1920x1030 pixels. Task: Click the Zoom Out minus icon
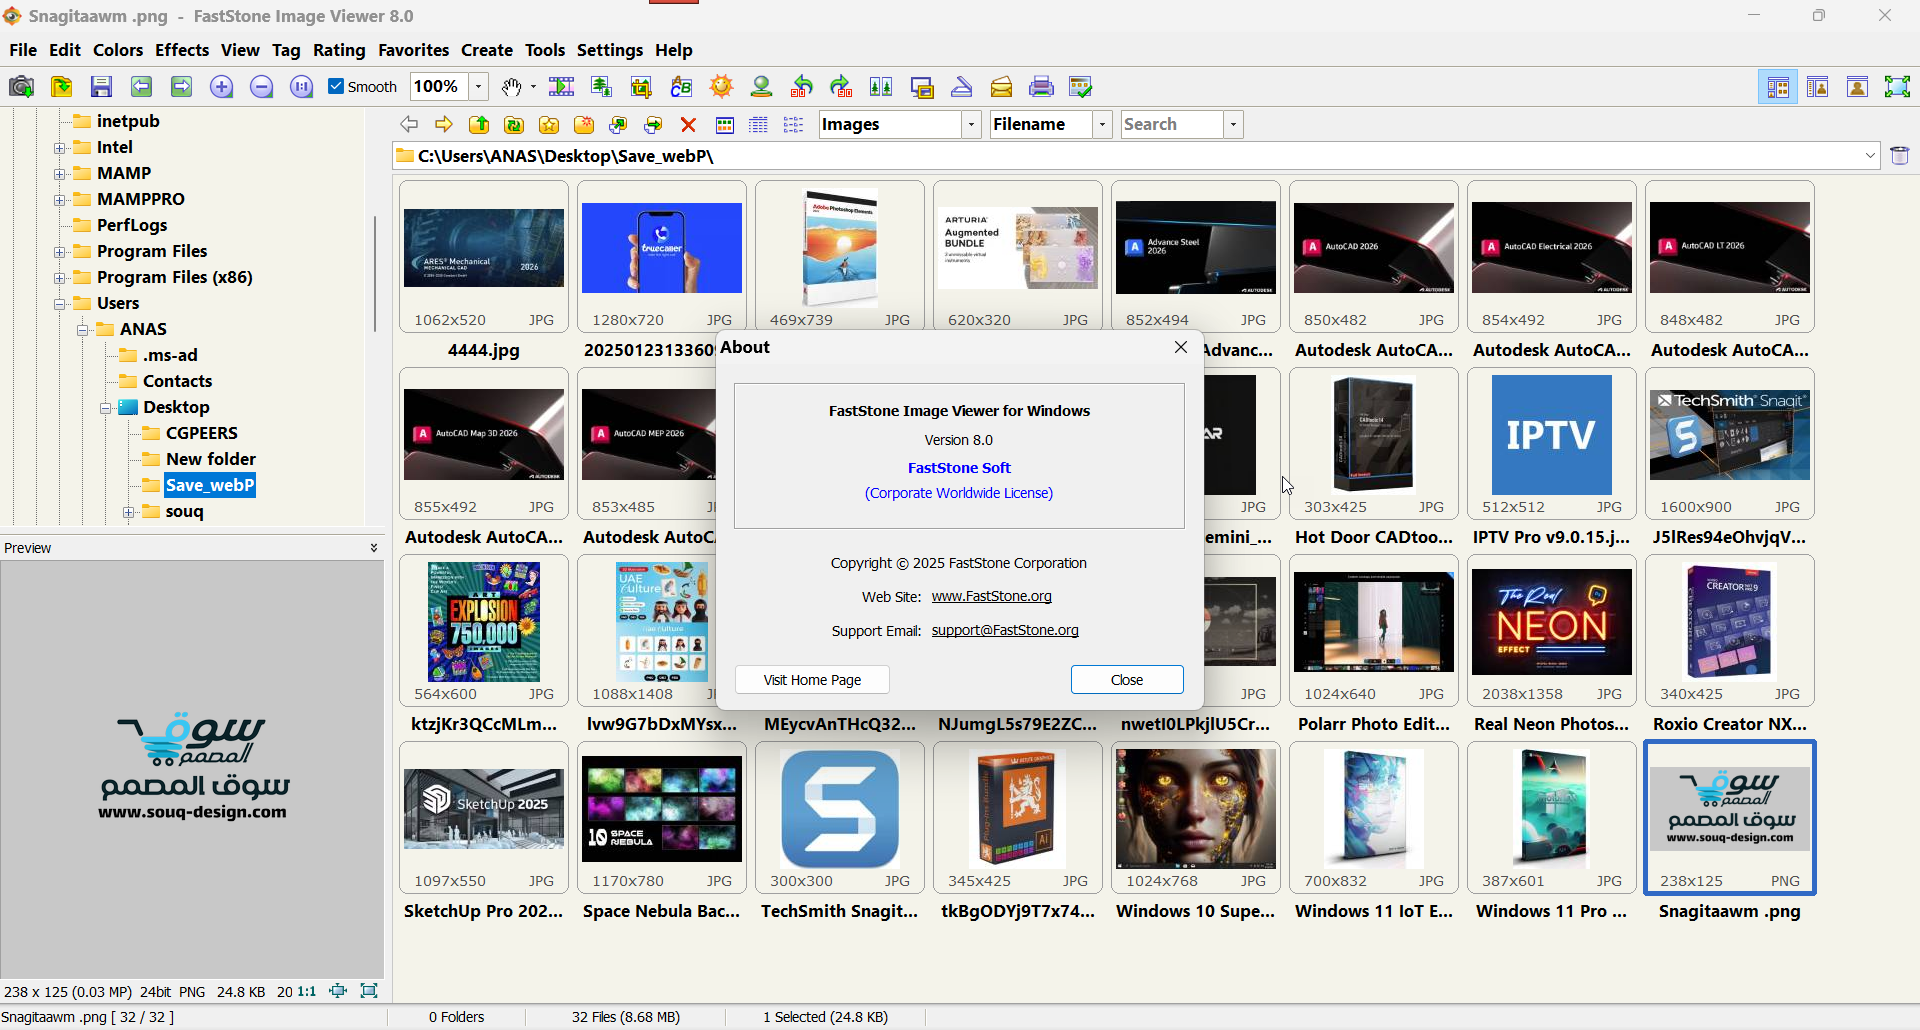click(x=261, y=87)
